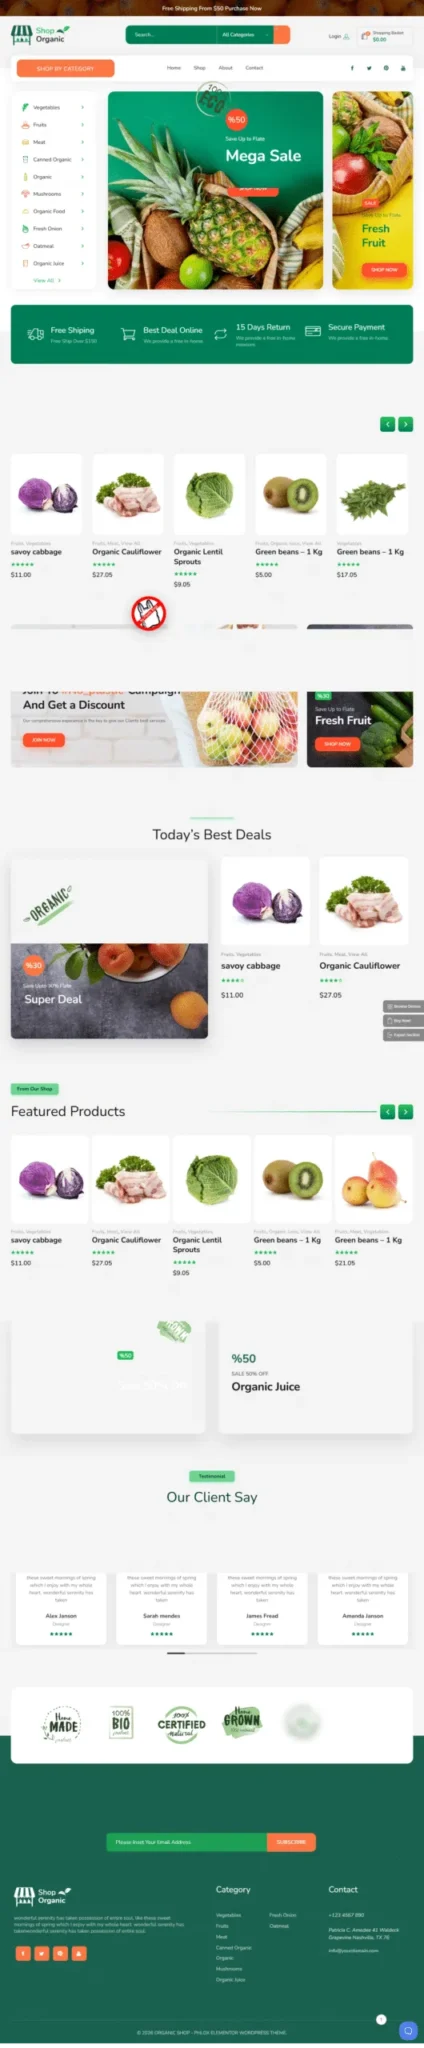Open the About menu item

pos(226,68)
